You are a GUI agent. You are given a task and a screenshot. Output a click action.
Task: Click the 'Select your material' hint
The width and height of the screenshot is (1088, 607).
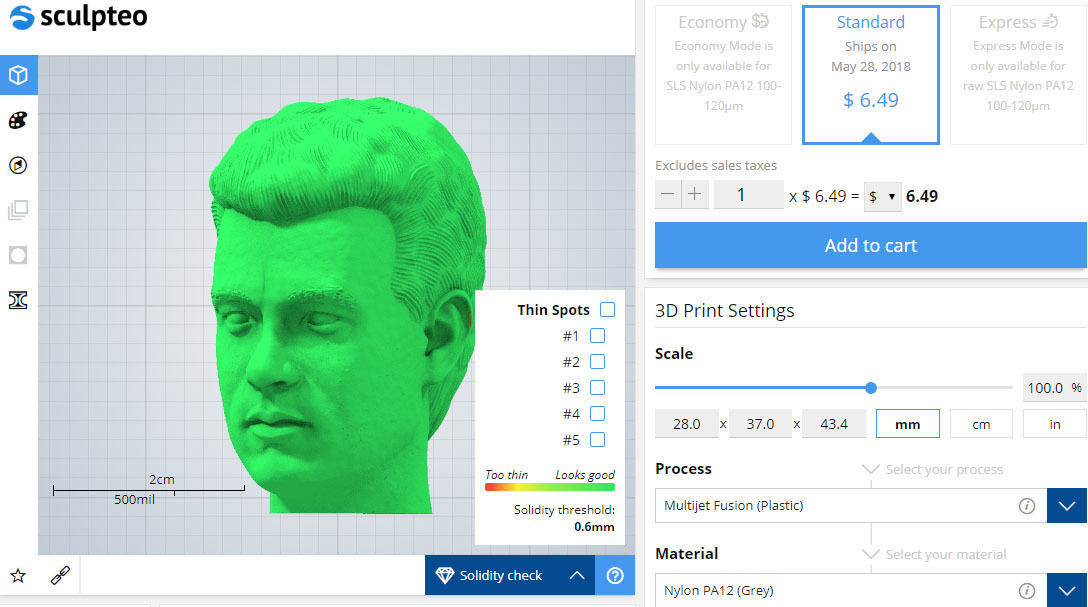pyautogui.click(x=946, y=554)
